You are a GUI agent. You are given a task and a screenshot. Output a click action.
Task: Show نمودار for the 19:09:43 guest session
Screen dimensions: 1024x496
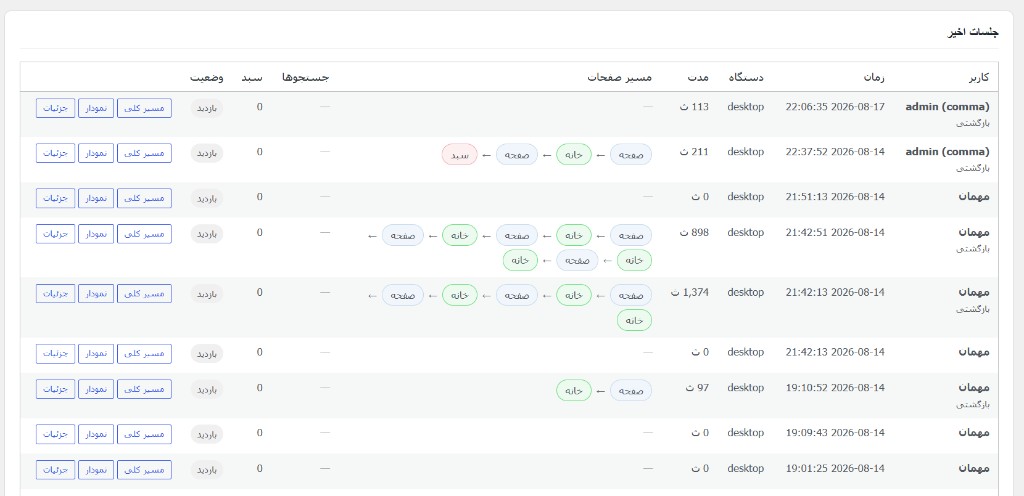(x=96, y=434)
